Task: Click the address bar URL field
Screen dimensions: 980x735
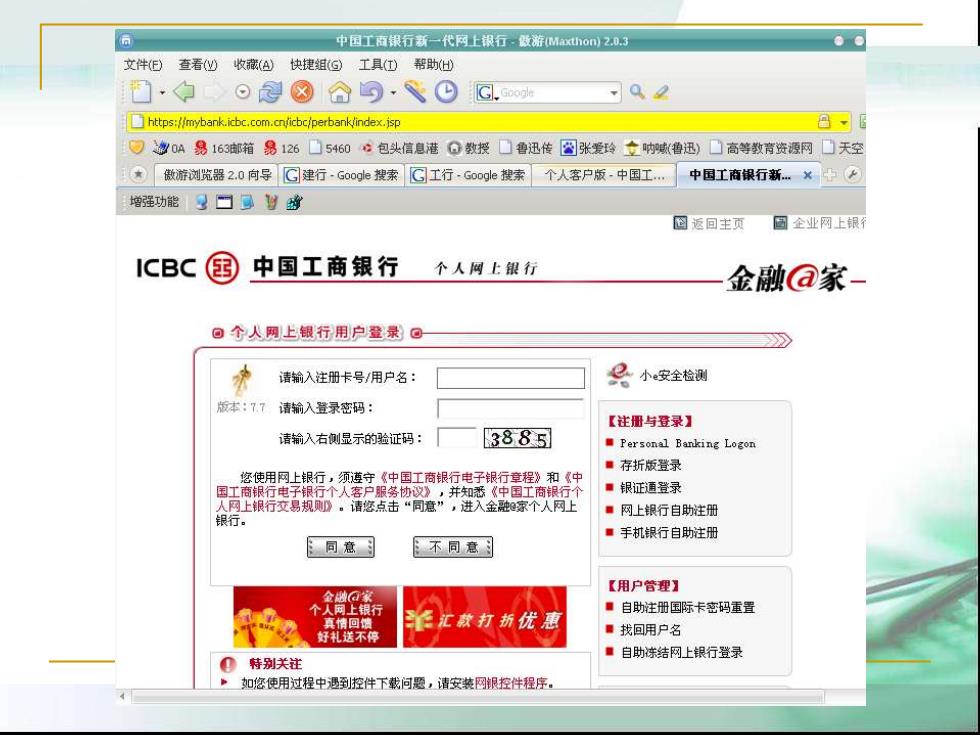Action: pyautogui.click(x=472, y=122)
